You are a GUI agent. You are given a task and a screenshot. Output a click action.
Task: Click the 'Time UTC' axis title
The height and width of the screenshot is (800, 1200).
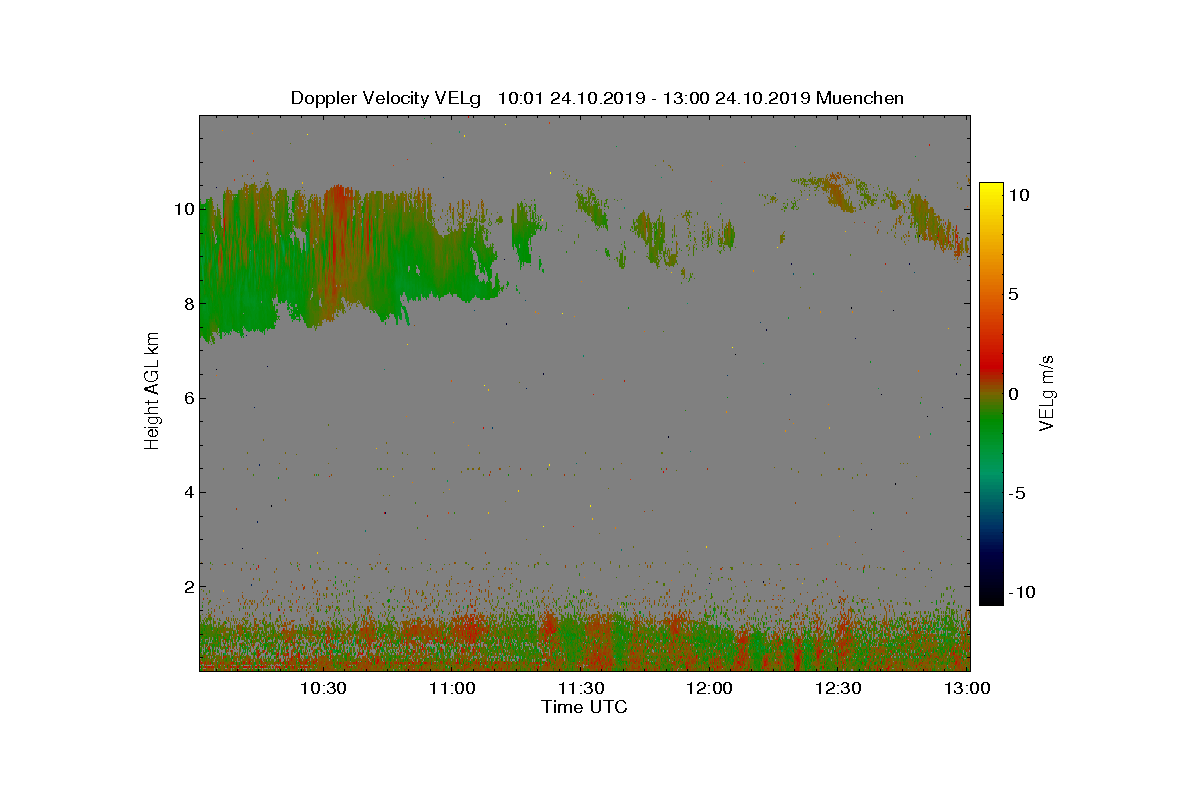pyautogui.click(x=584, y=707)
